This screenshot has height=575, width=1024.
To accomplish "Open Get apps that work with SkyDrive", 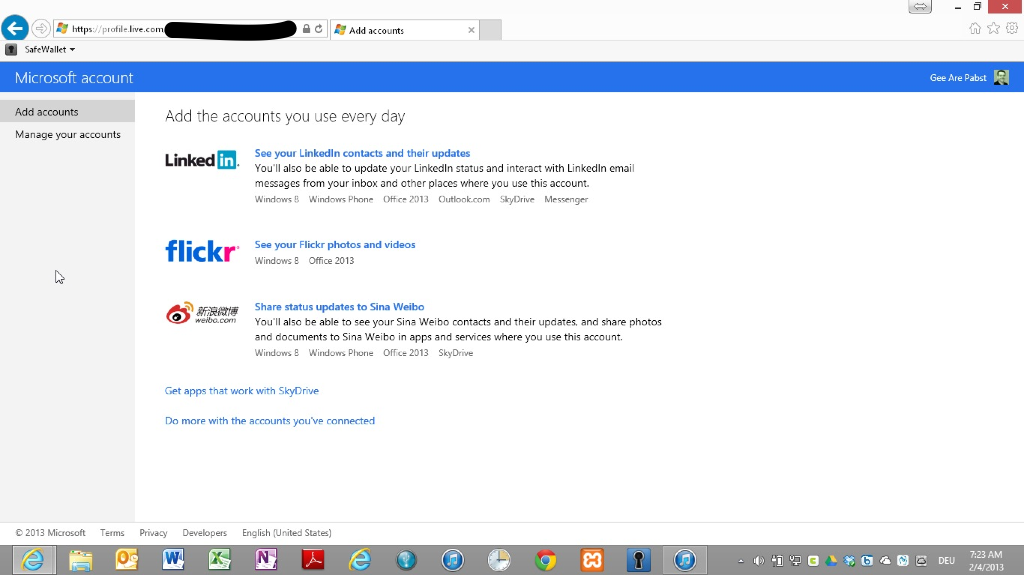I will pos(242,391).
